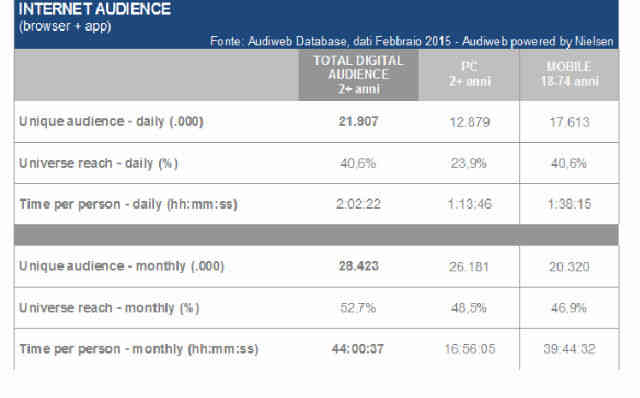640x398 pixels.
Task: Select the Time per person - daily label
Action: (x=128, y=204)
